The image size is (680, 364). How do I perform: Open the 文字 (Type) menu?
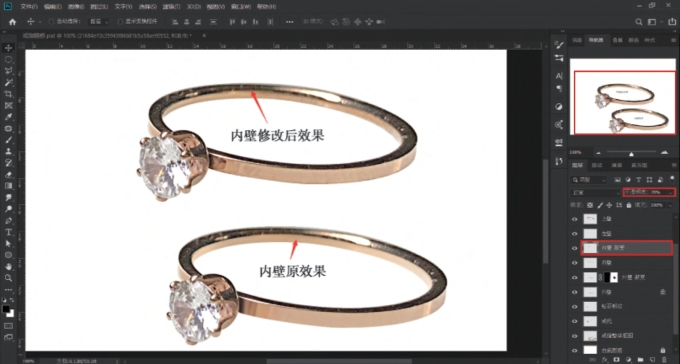coord(124,7)
